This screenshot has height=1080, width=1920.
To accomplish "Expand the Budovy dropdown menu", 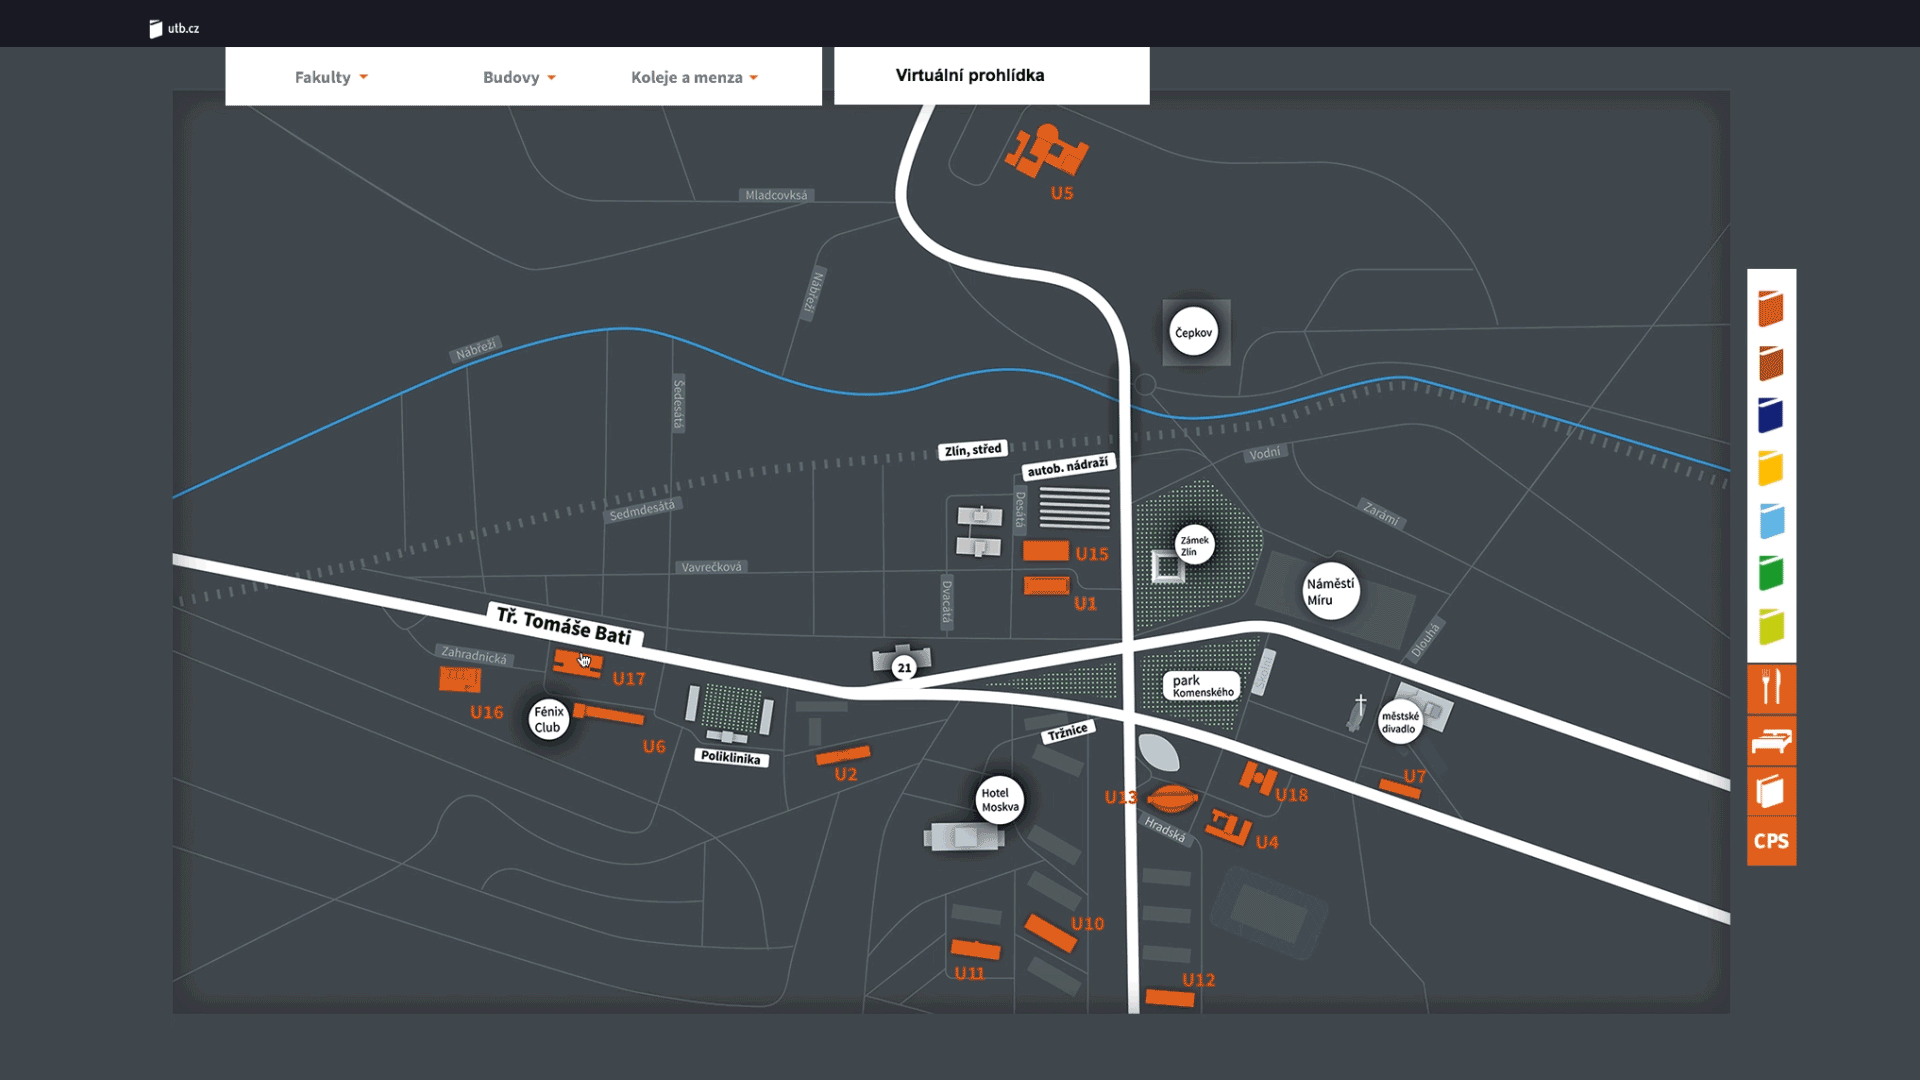I will coord(519,77).
